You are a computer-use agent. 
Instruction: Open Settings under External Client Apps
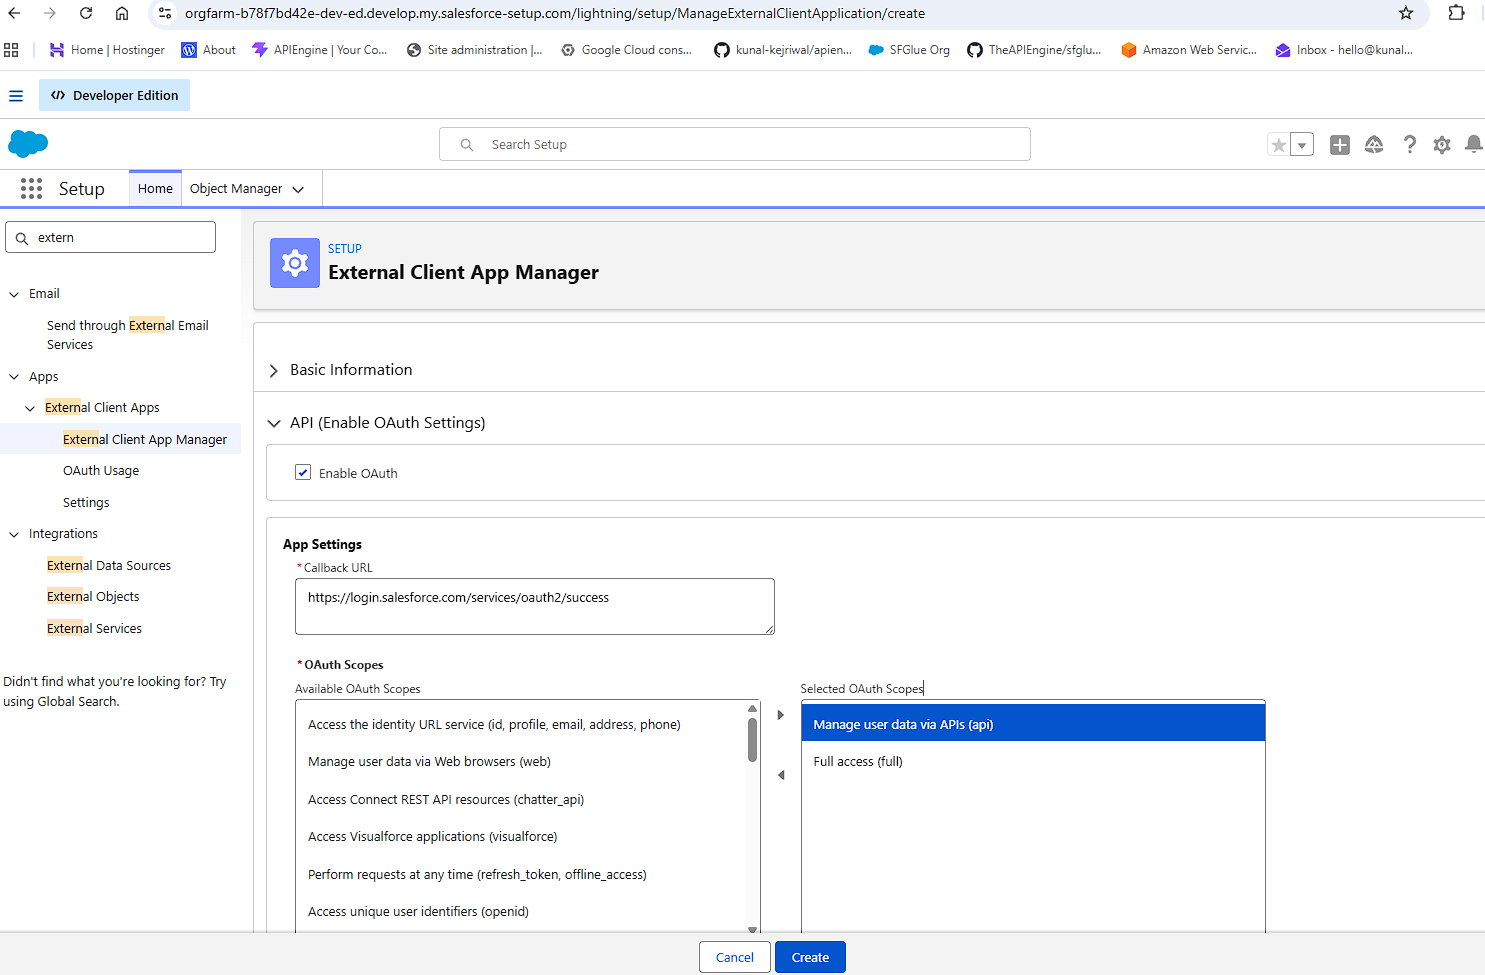coord(86,502)
